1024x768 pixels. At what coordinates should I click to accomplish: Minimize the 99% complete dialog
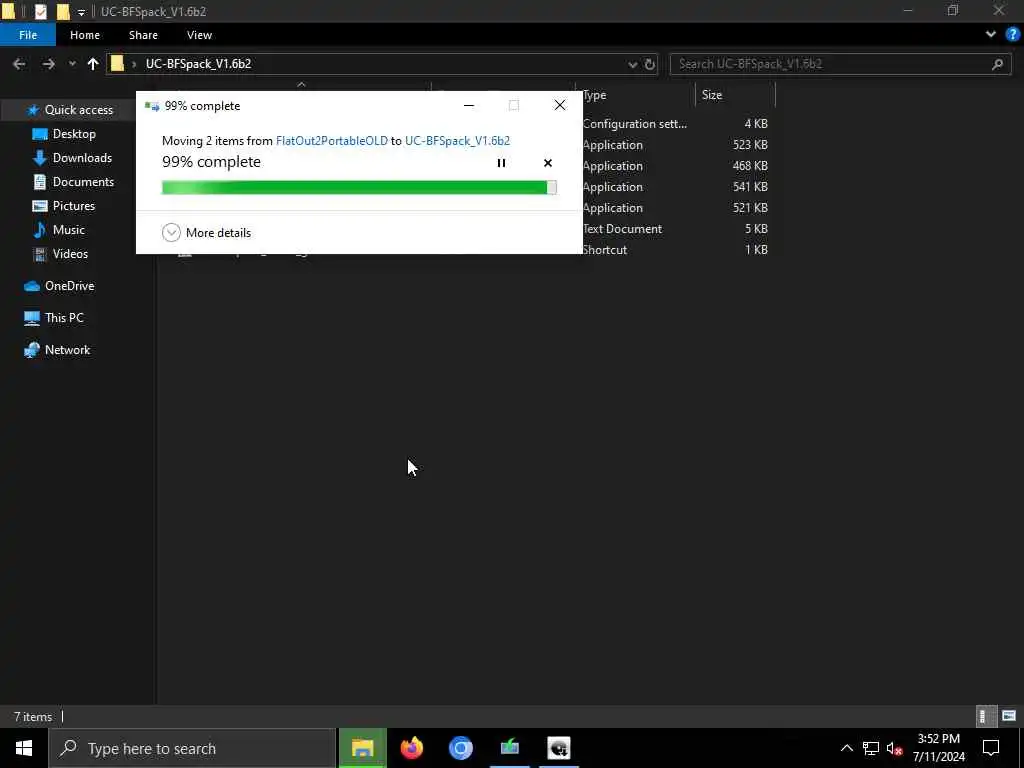(468, 105)
